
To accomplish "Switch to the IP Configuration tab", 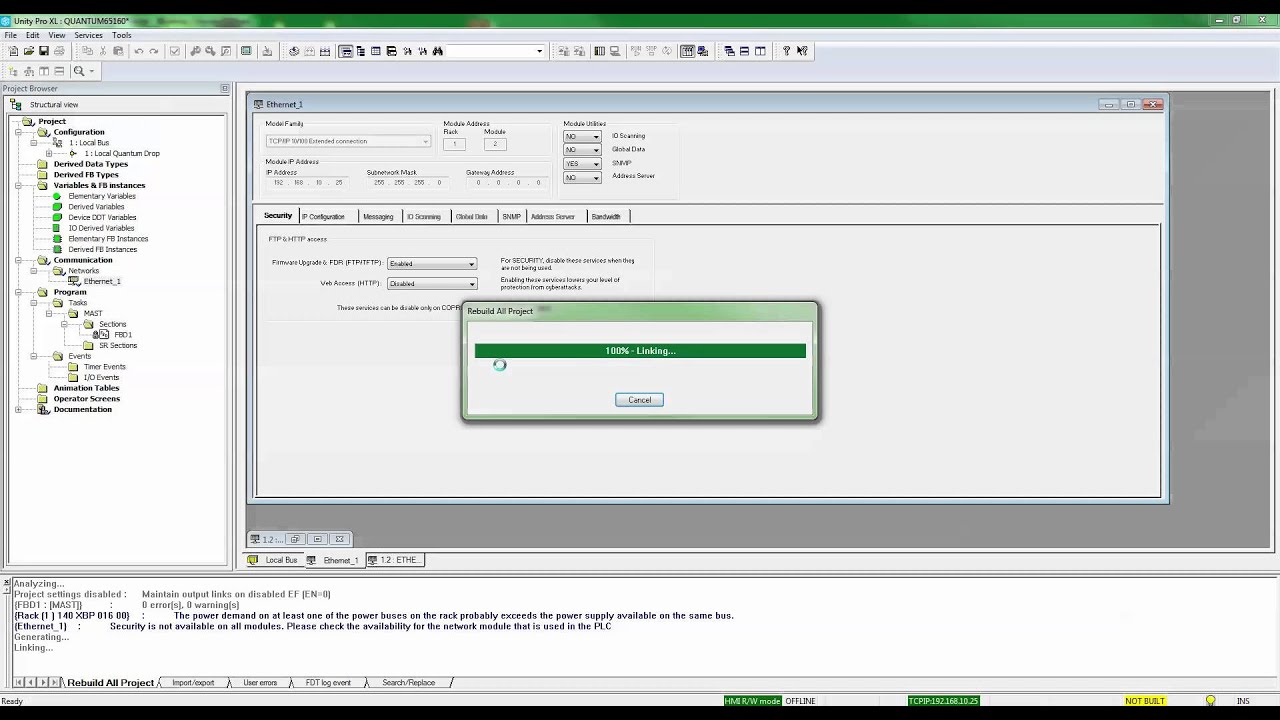I will pos(323,216).
